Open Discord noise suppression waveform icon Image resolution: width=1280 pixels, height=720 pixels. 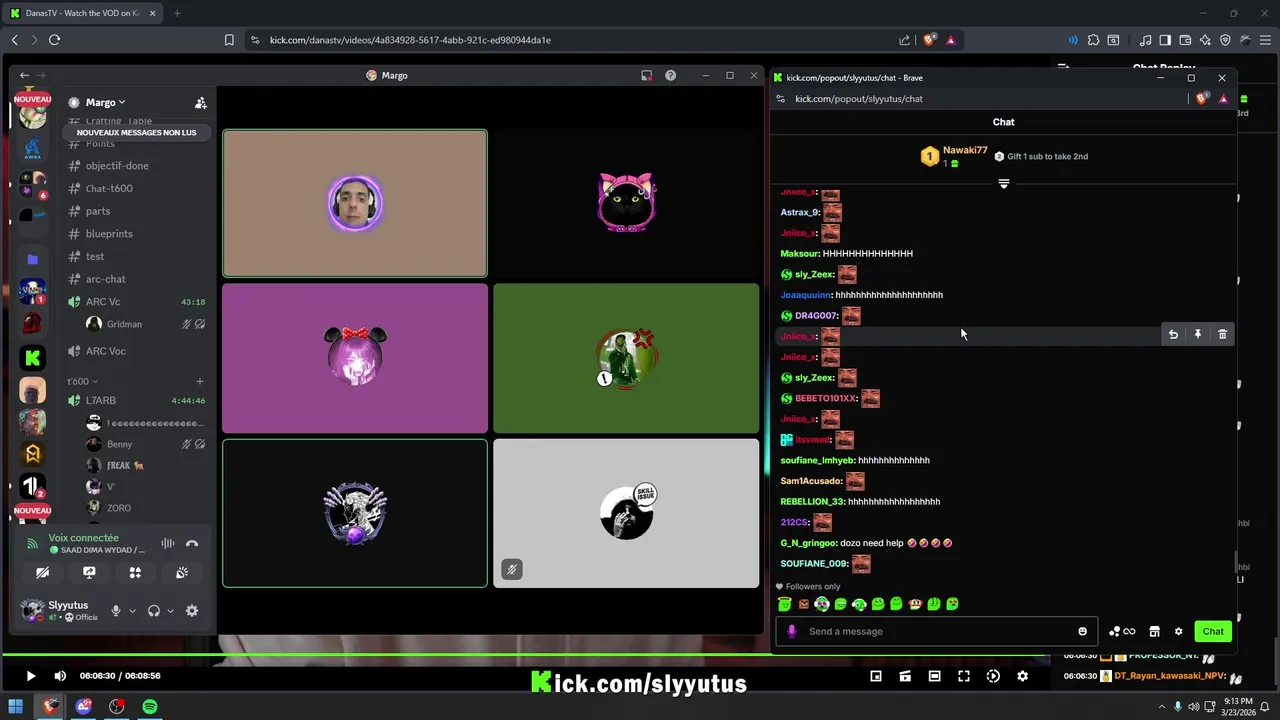[168, 543]
